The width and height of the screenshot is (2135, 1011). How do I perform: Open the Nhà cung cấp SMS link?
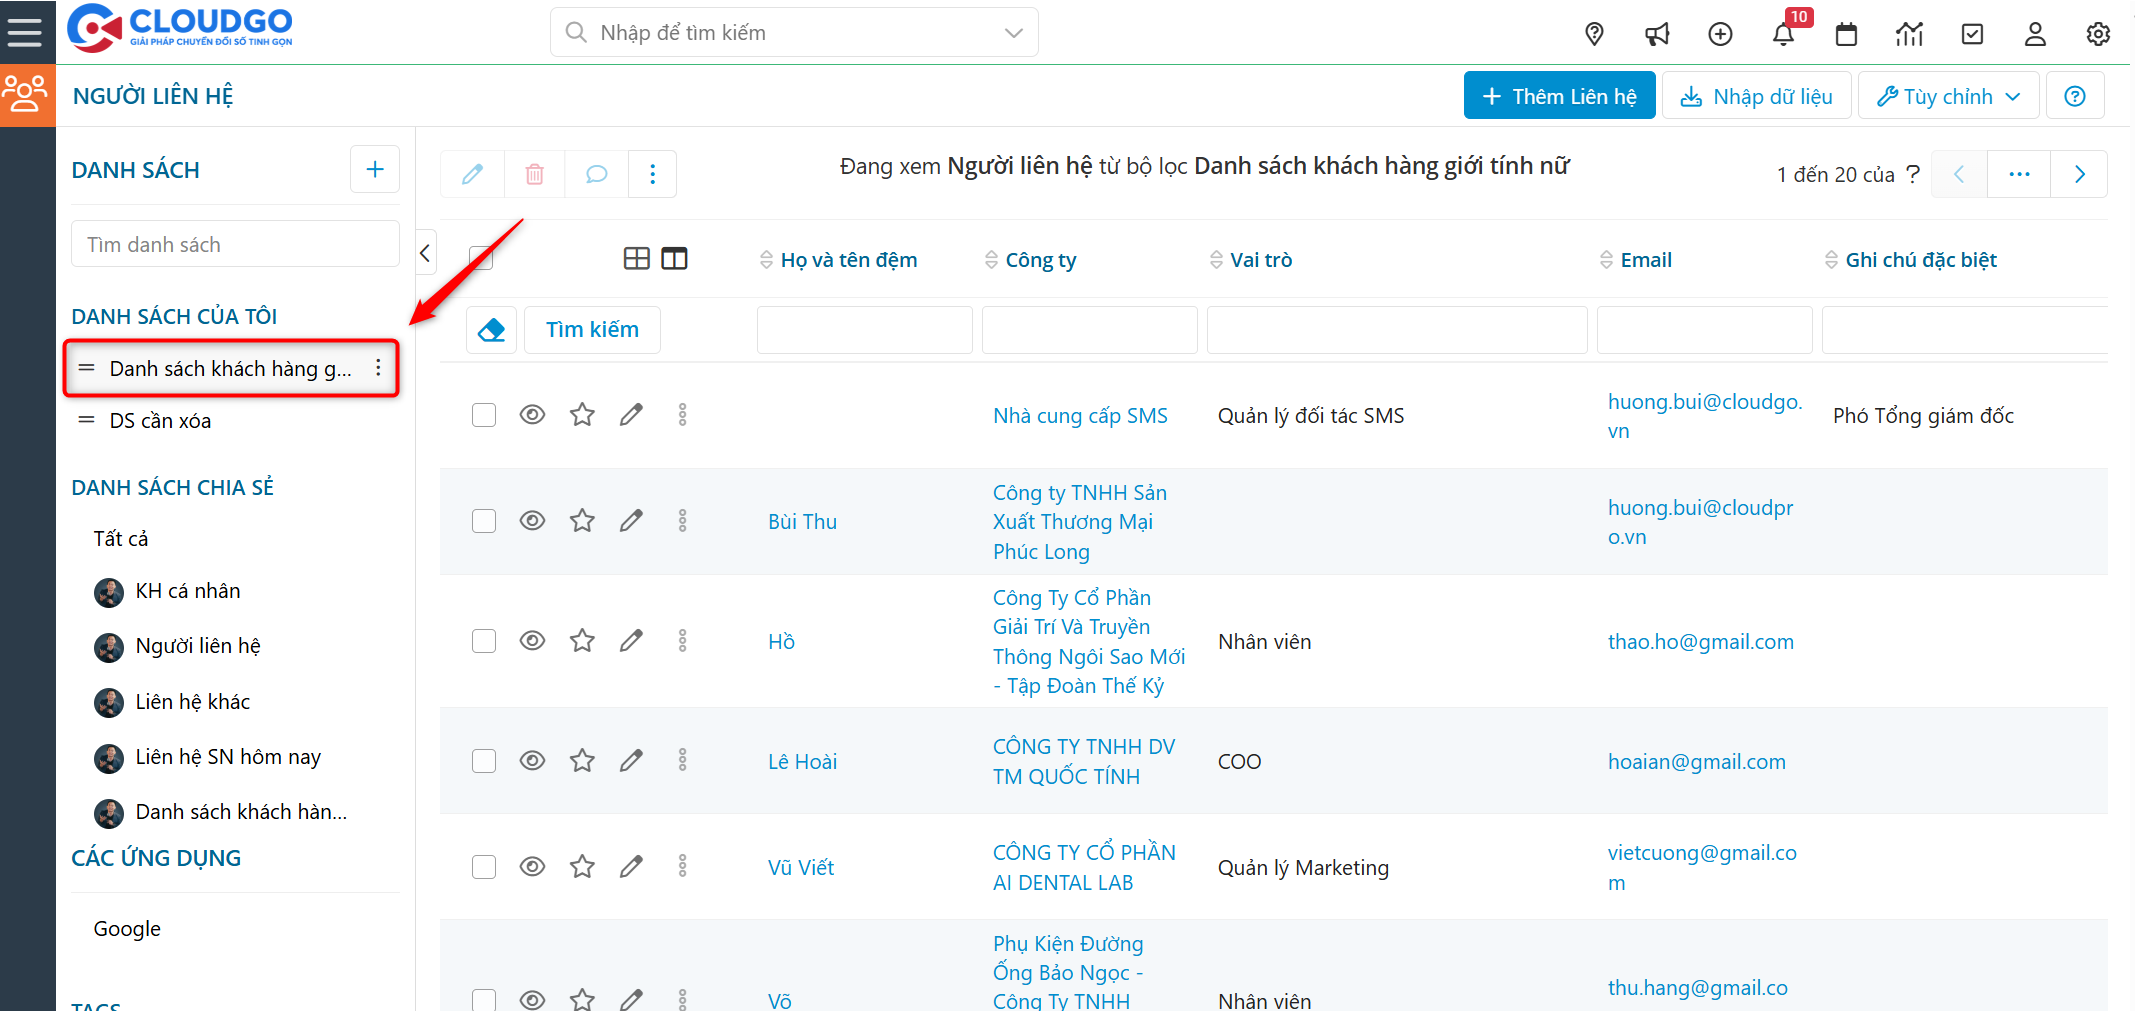point(1080,416)
